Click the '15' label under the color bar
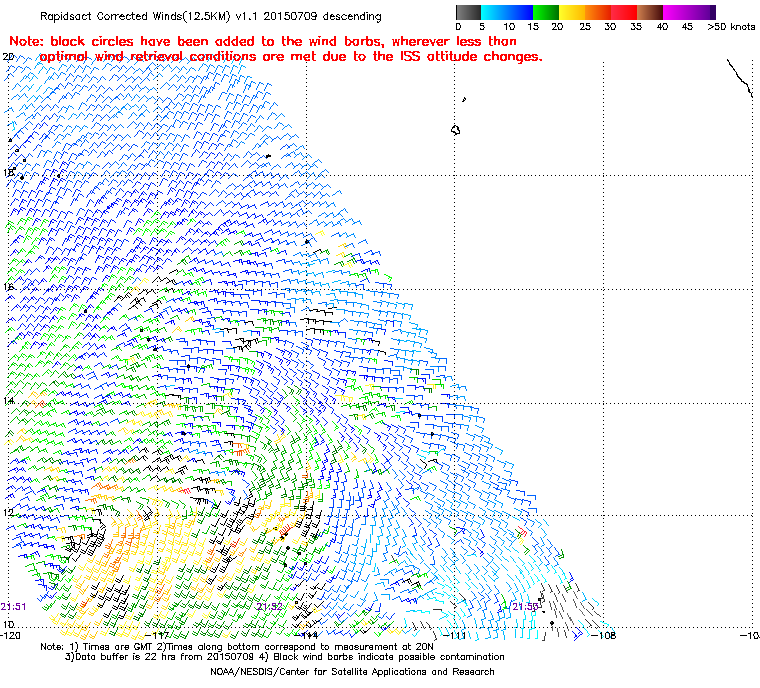The height and width of the screenshot is (688, 760). tap(533, 27)
